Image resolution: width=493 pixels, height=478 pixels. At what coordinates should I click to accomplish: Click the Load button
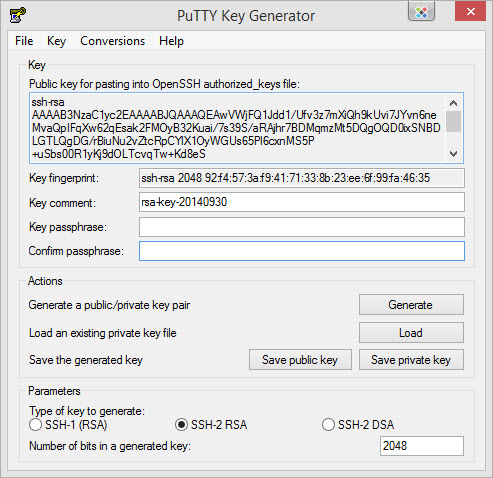tap(411, 333)
